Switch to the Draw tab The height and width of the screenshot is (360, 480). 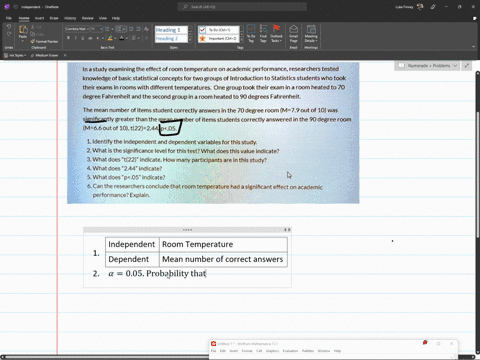click(x=54, y=18)
